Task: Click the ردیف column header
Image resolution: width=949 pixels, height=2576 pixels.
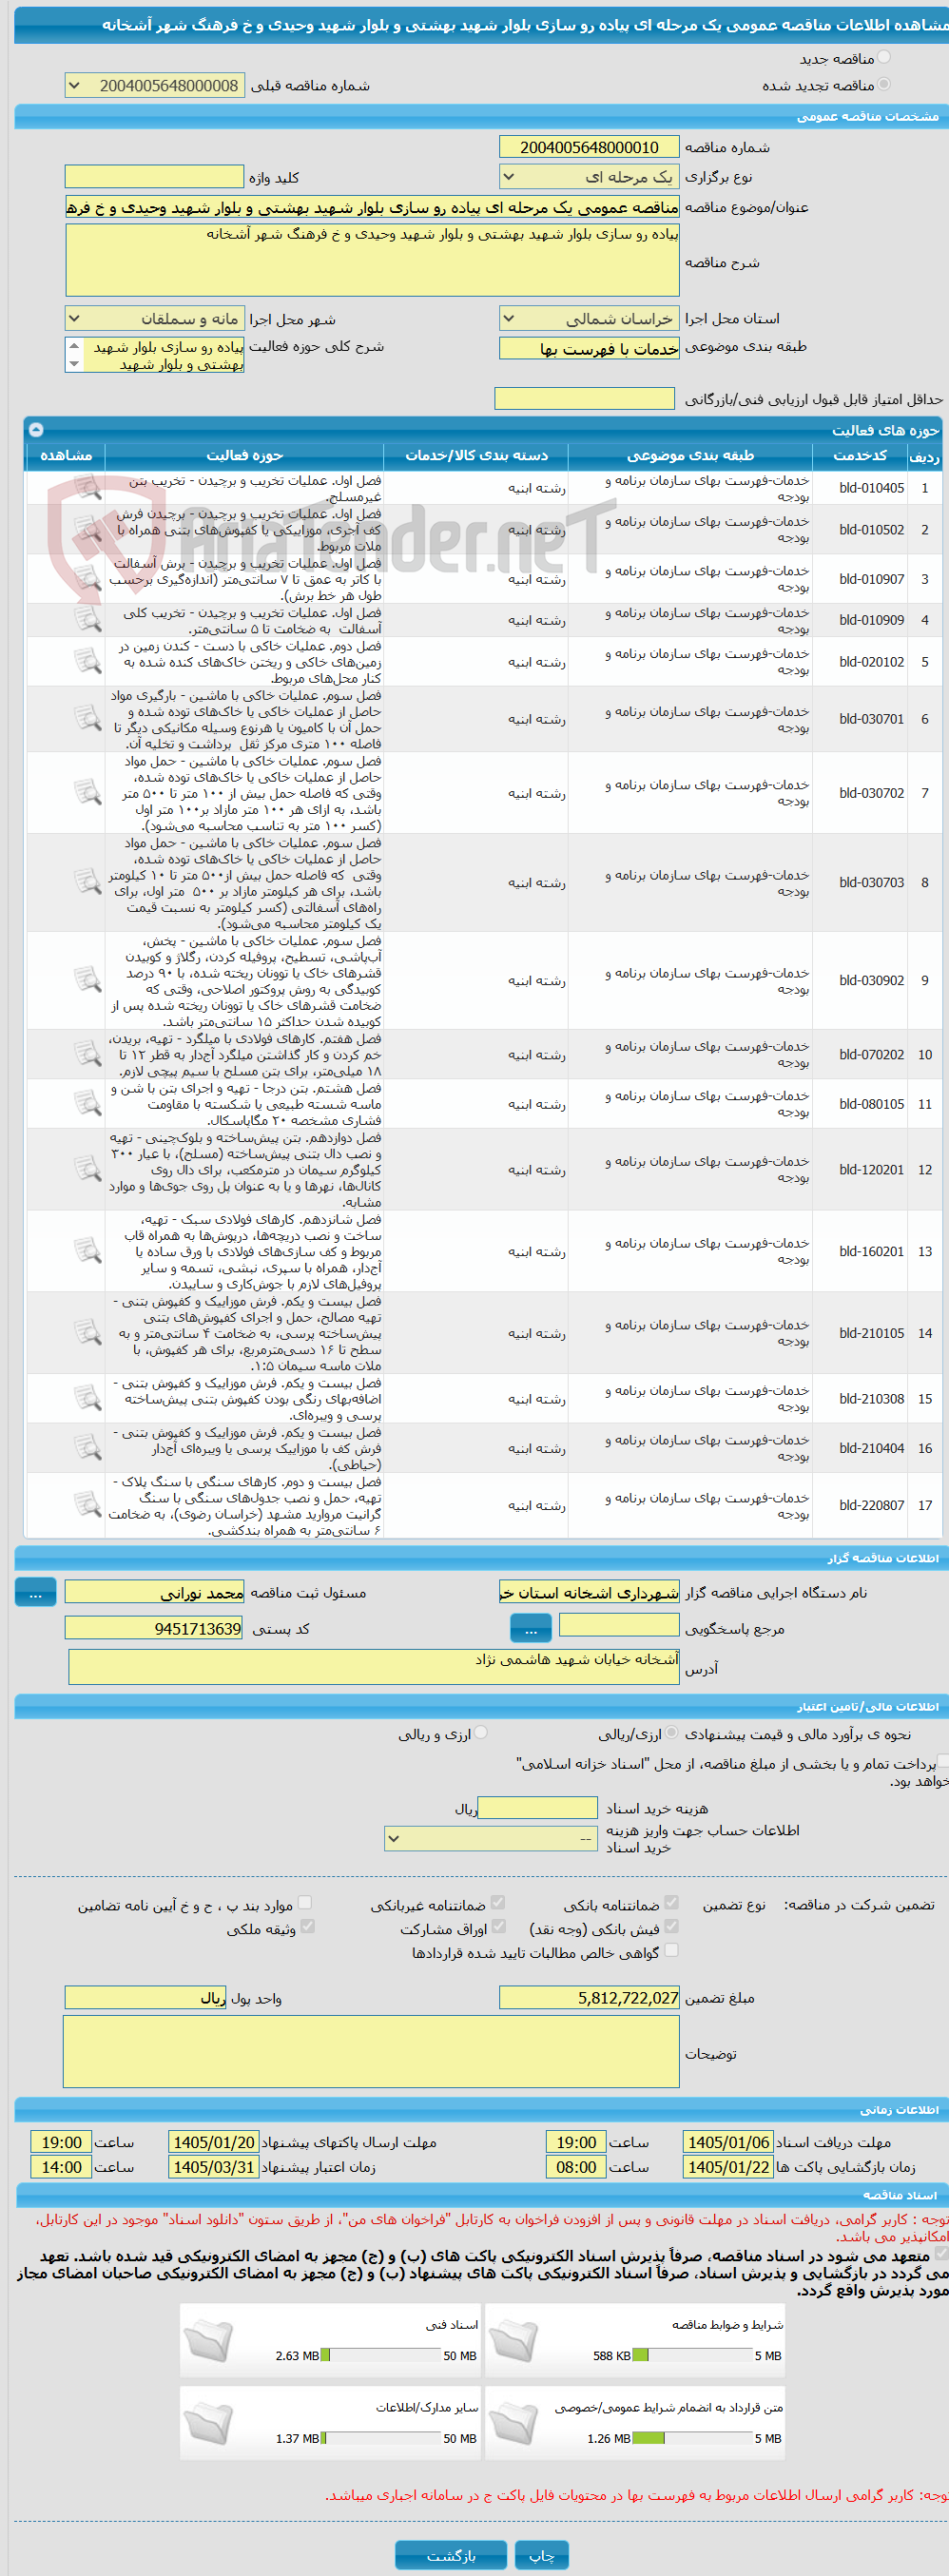Action: point(924,456)
